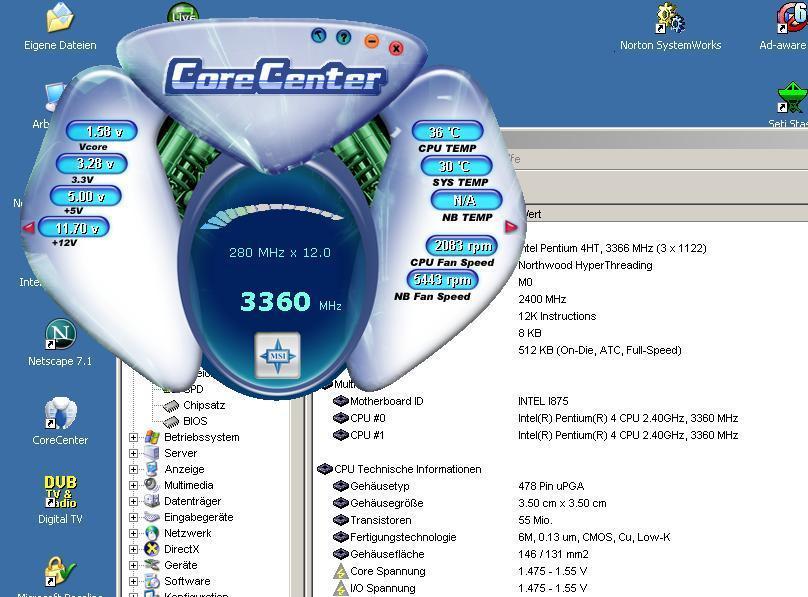This screenshot has height=597, width=808.
Task: Click CPU Technische Informationen heading
Action: point(408,469)
